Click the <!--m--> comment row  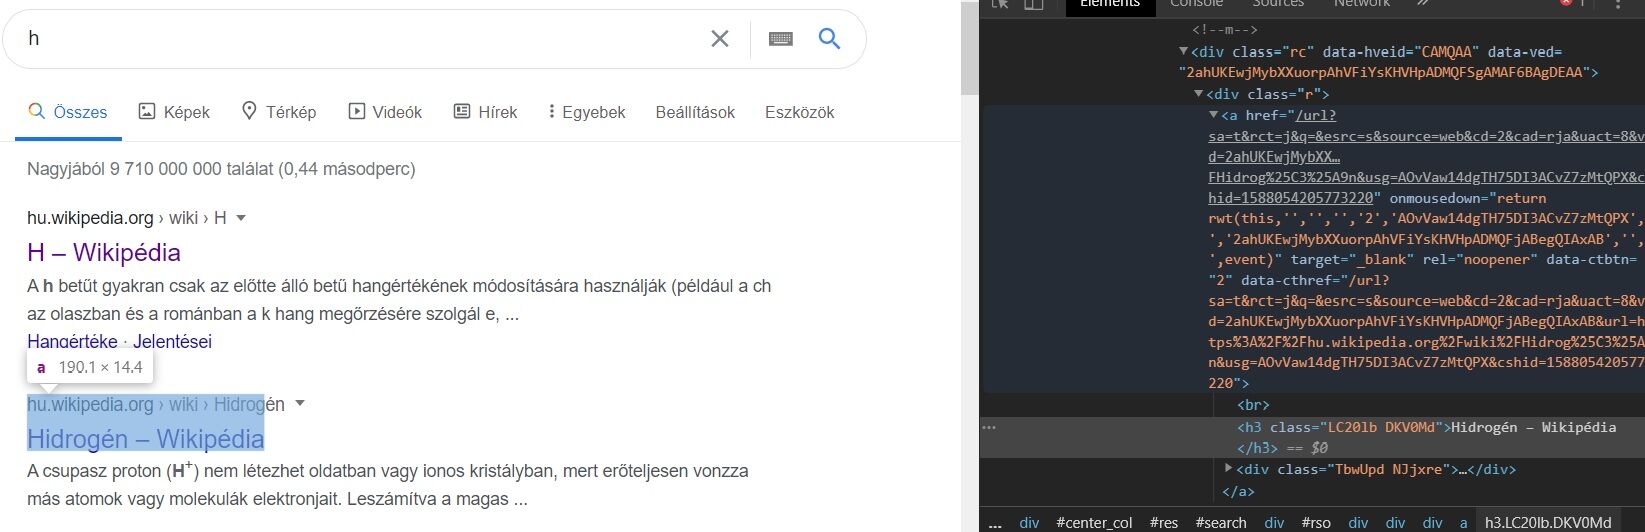click(x=1225, y=30)
